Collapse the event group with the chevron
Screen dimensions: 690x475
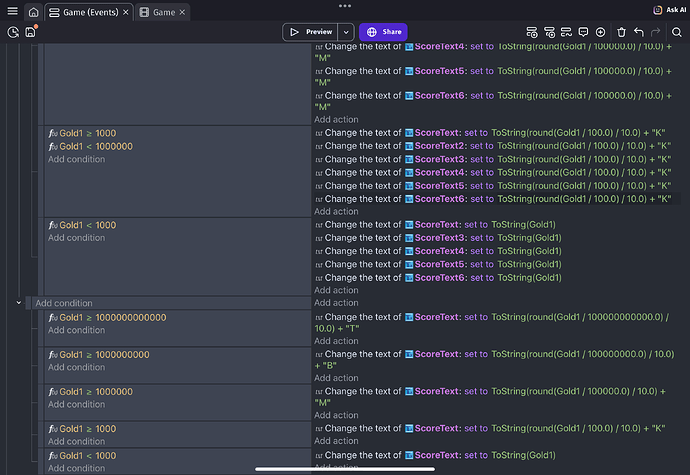[19, 302]
